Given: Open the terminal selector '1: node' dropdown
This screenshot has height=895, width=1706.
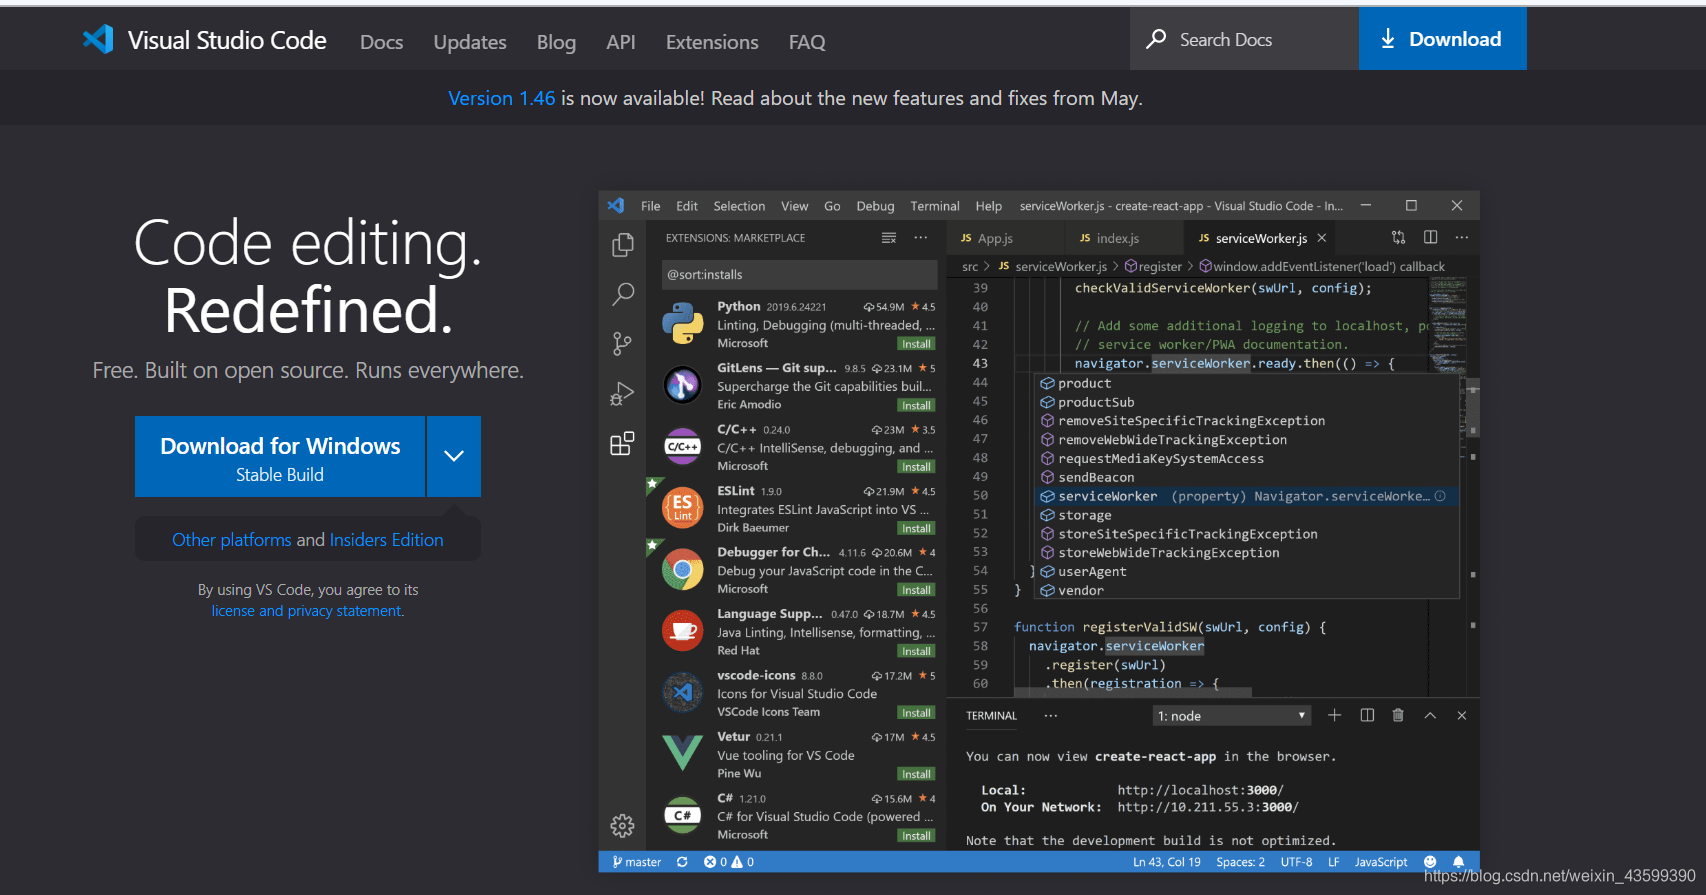Looking at the screenshot, I should (x=1232, y=716).
